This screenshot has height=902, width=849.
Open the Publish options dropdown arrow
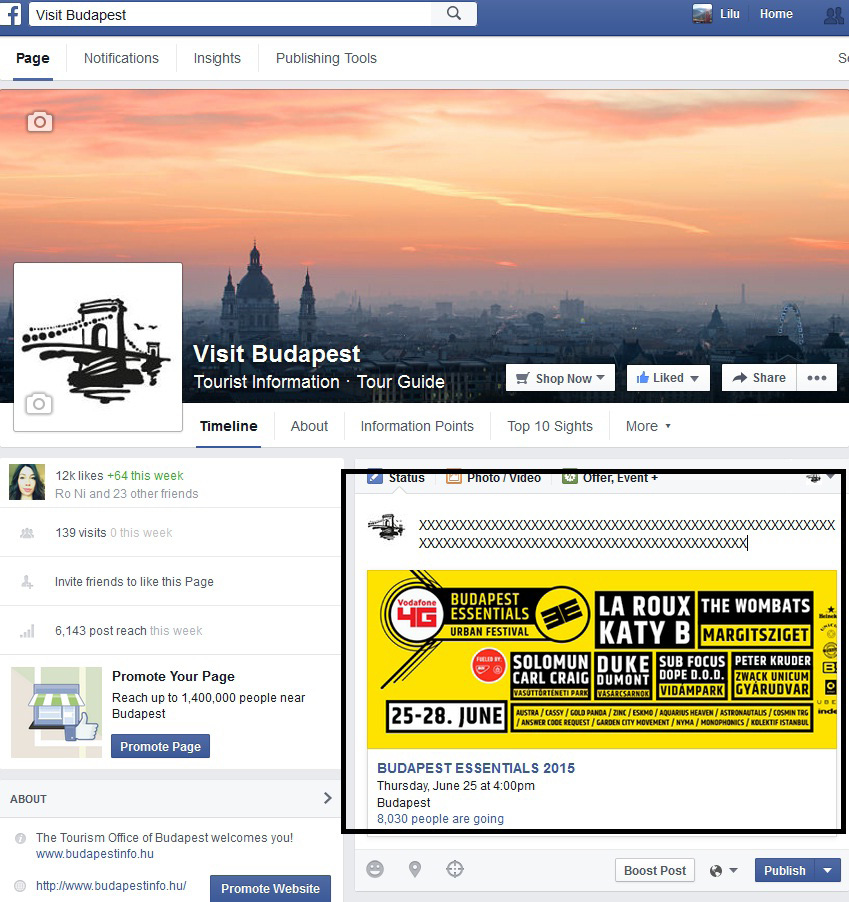point(828,870)
